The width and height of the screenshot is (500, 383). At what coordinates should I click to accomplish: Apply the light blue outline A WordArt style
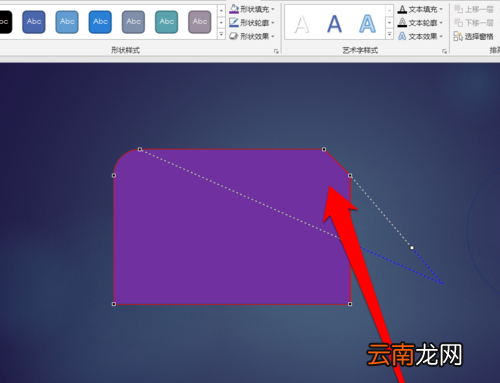367,24
